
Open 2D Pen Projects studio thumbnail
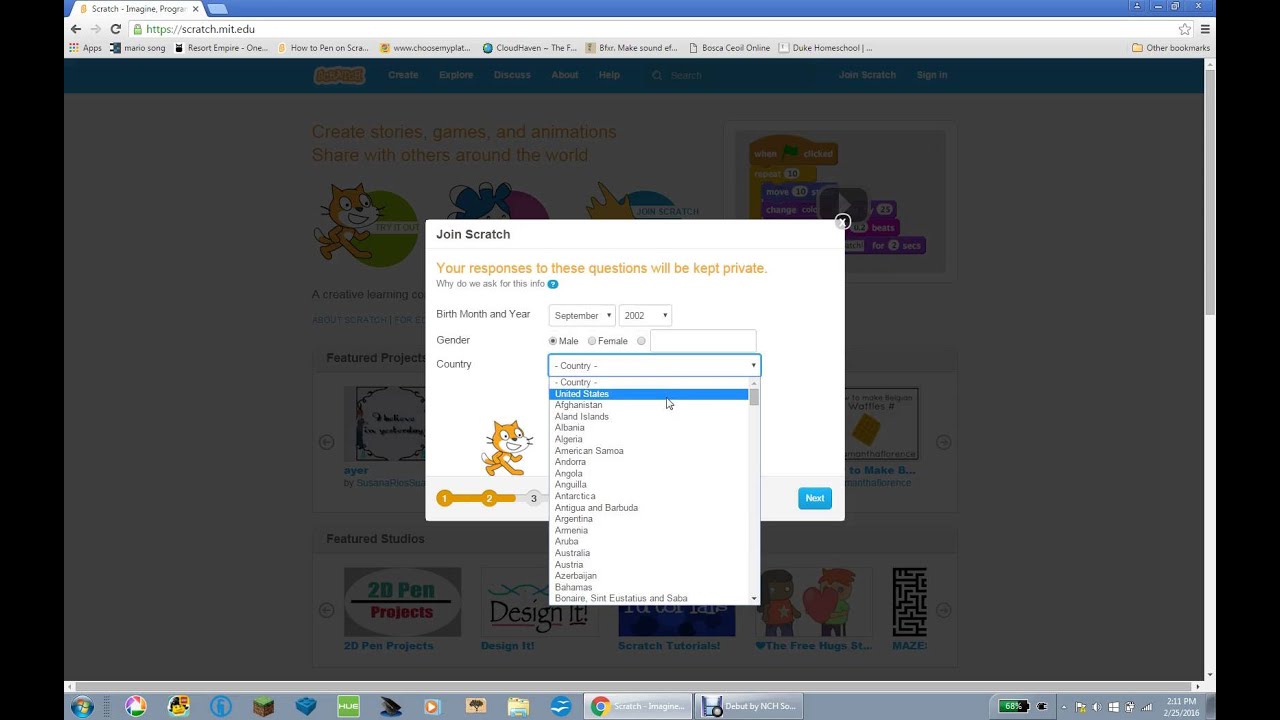[402, 602]
